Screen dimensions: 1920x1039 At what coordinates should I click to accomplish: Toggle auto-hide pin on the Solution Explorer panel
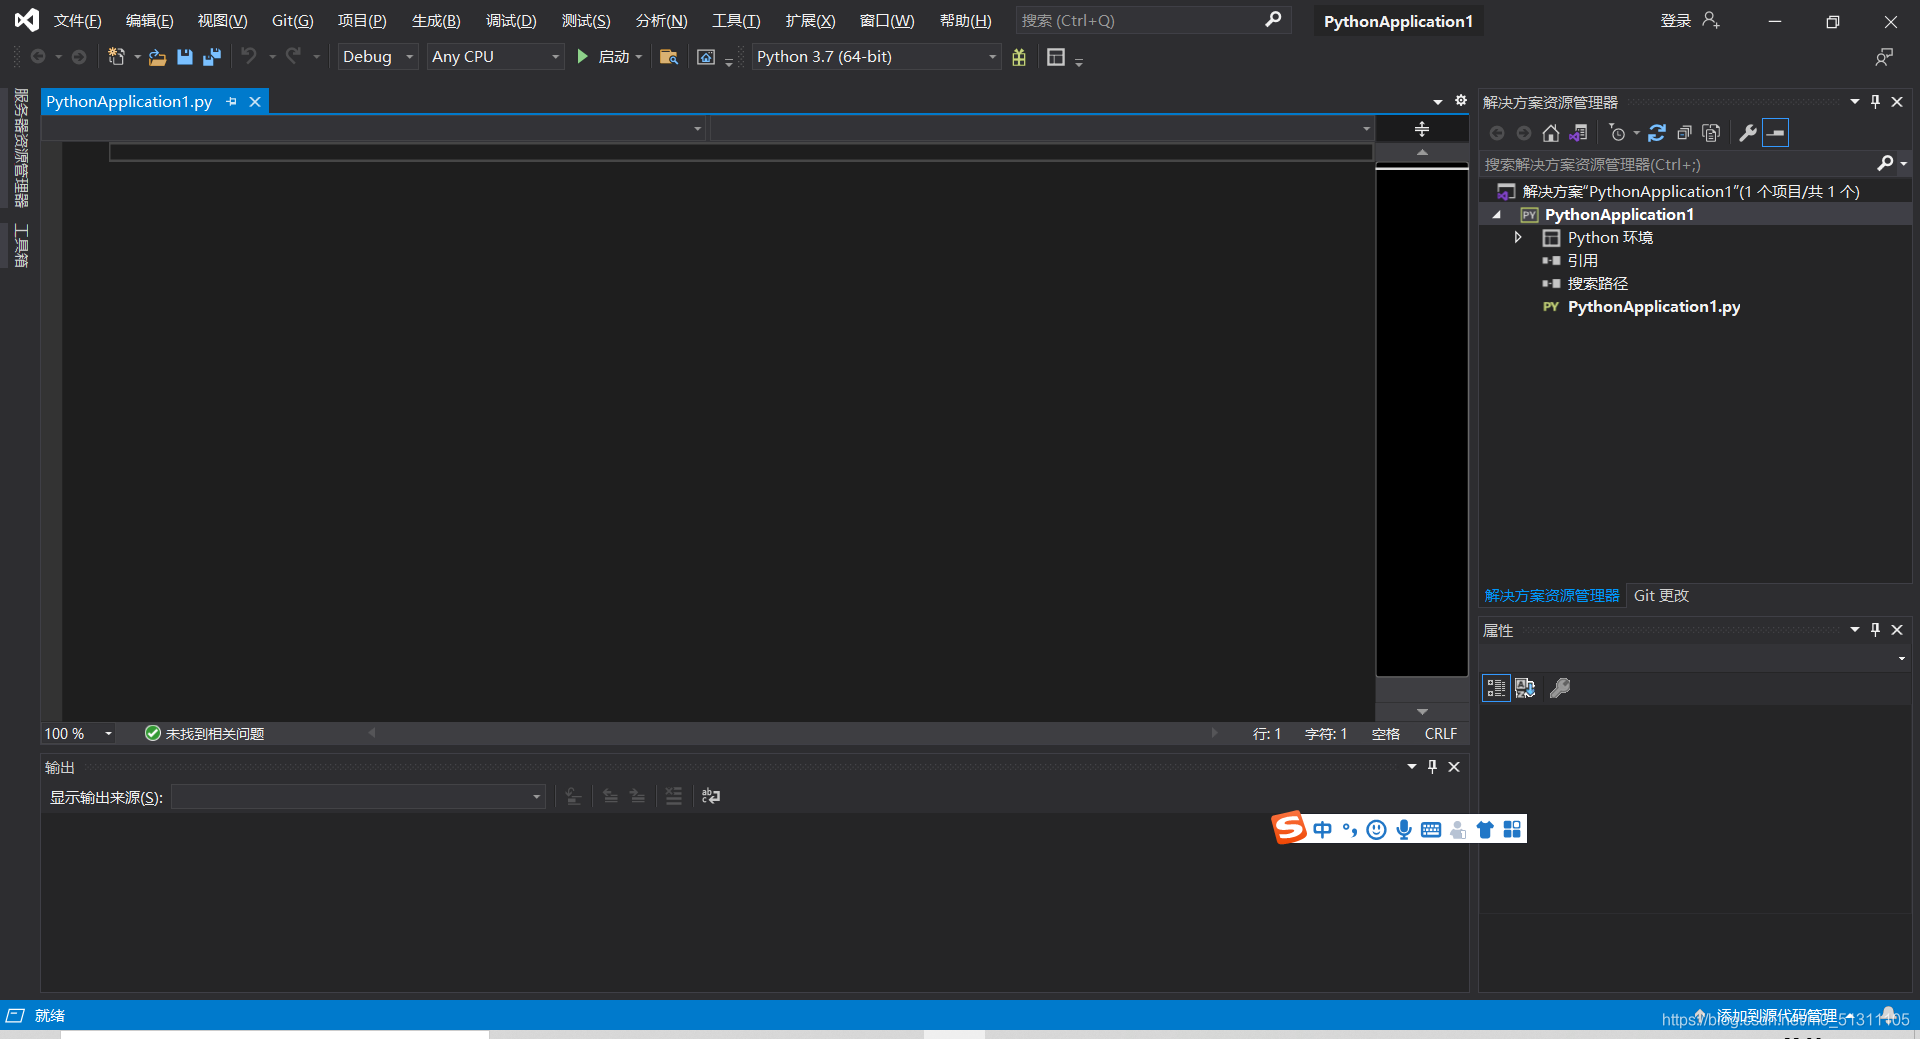pyautogui.click(x=1875, y=102)
